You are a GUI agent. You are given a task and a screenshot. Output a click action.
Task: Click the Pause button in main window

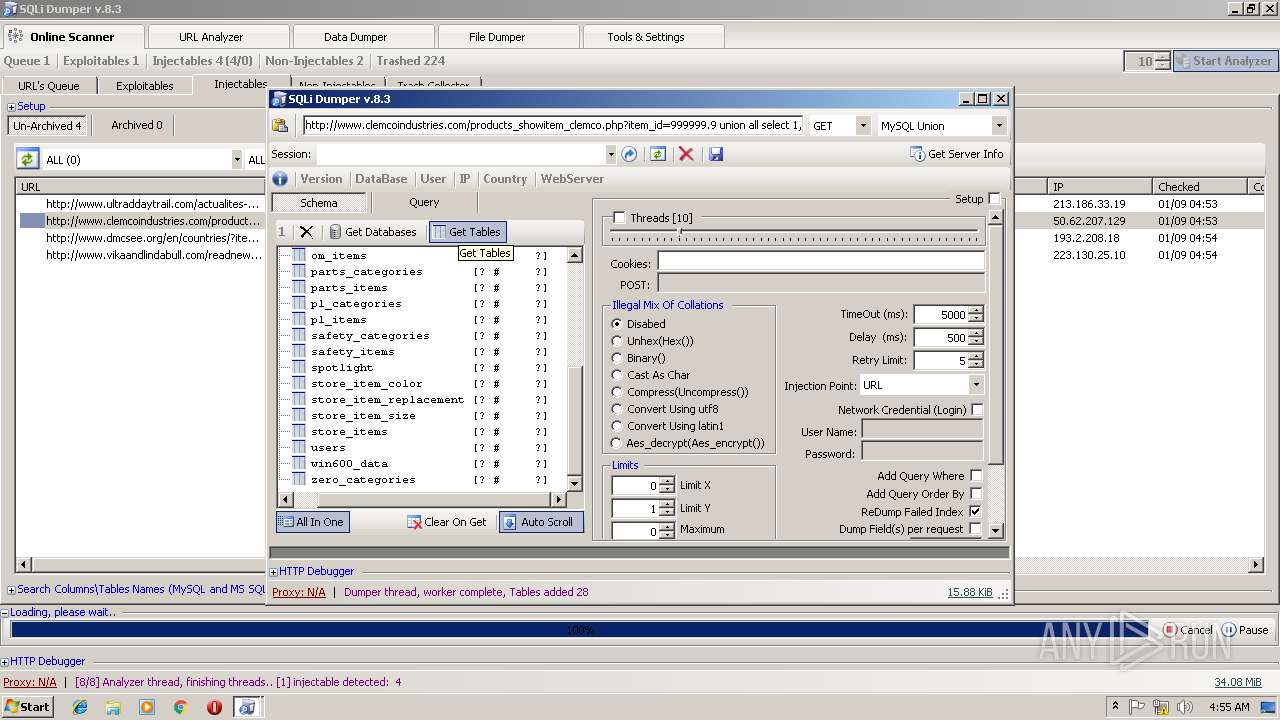[1245, 630]
